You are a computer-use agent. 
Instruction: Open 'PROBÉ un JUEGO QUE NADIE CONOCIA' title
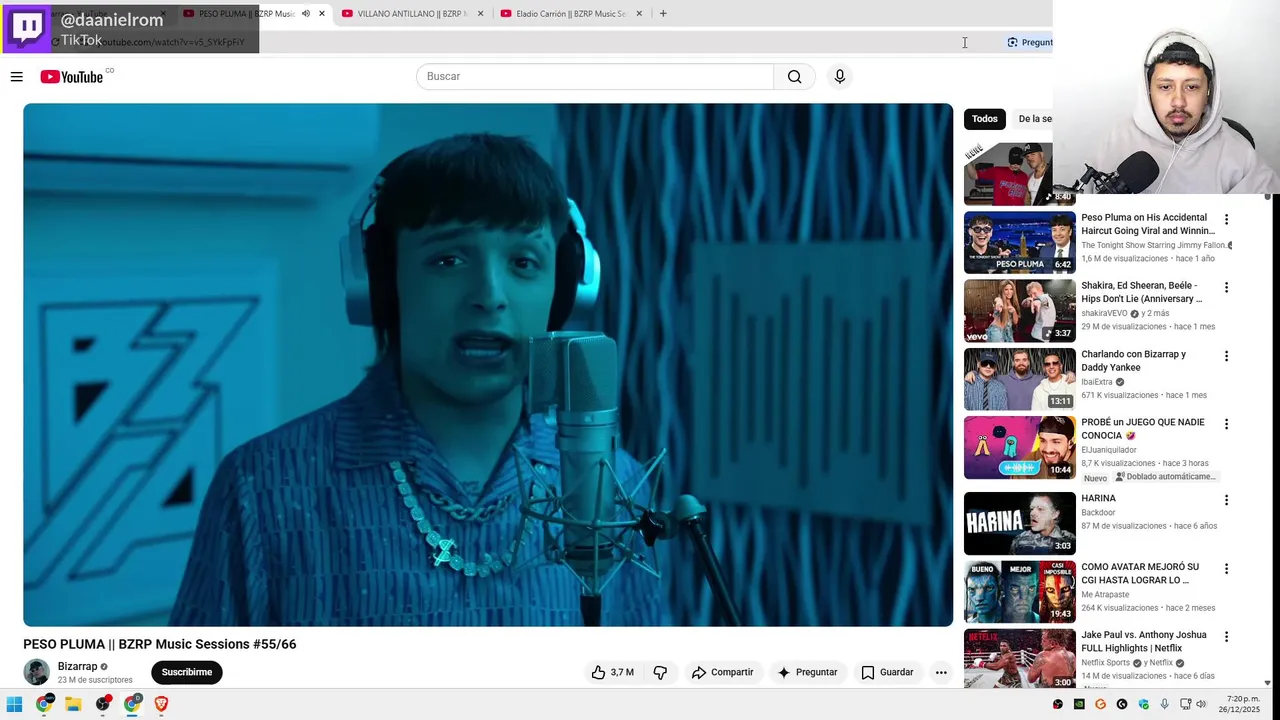tap(1143, 429)
